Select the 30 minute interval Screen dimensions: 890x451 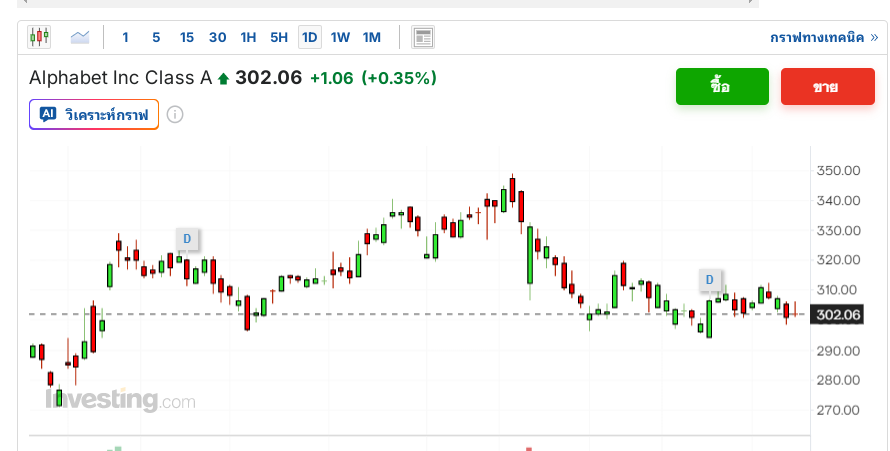pyautogui.click(x=217, y=37)
